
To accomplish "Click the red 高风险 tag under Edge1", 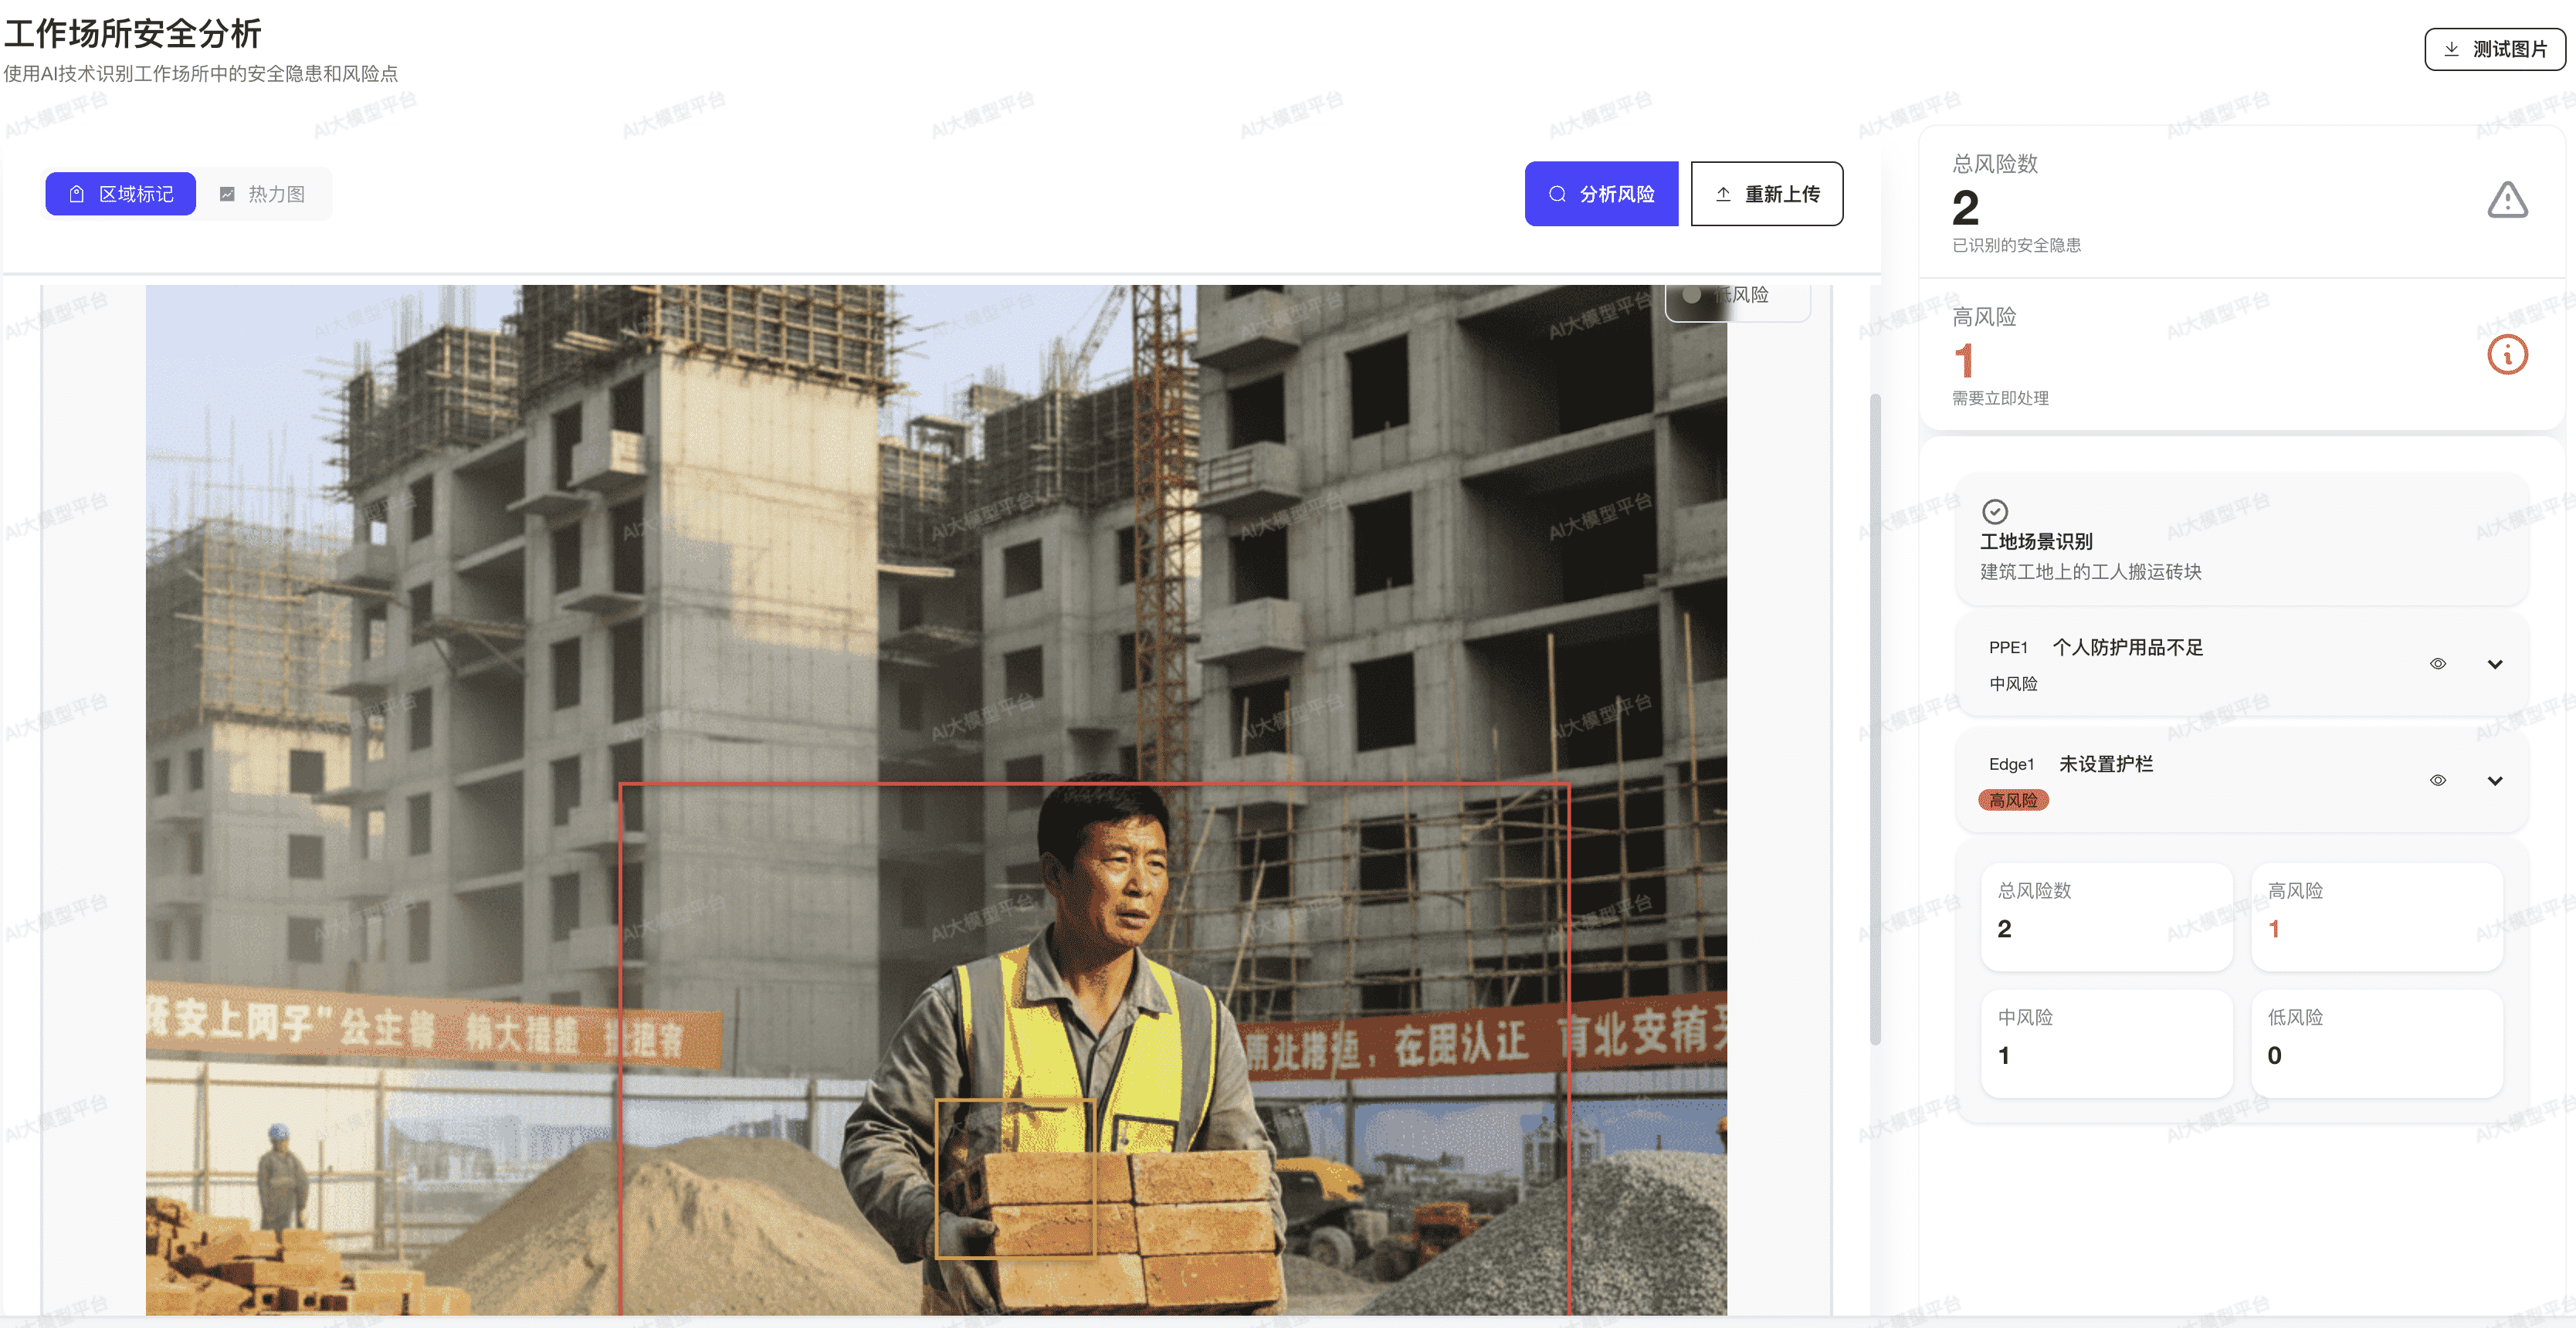I will click(x=2012, y=800).
